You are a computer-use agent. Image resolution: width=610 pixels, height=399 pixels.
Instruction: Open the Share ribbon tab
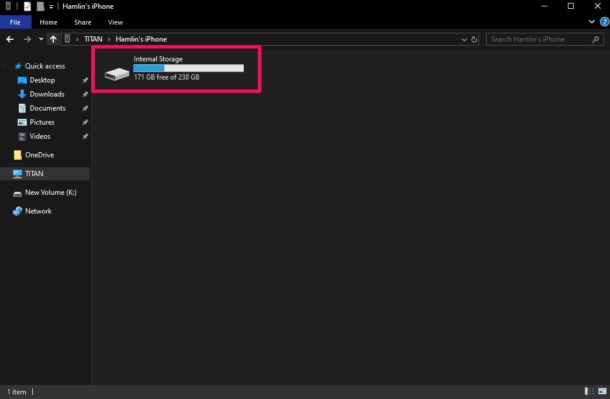click(x=82, y=22)
